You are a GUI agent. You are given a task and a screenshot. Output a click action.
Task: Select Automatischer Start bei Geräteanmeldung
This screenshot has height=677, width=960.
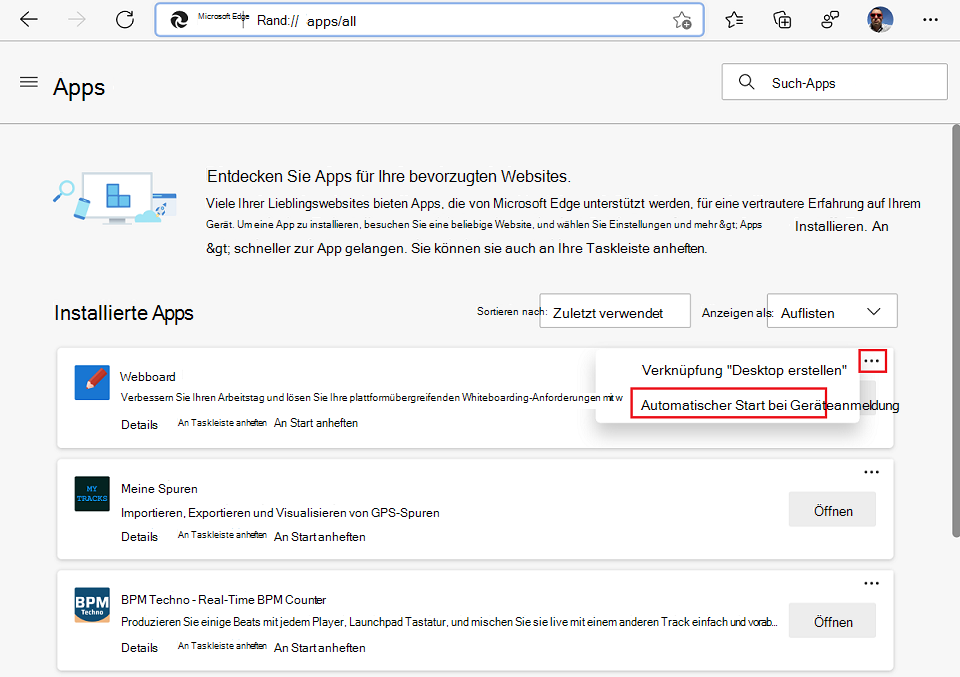click(x=770, y=405)
